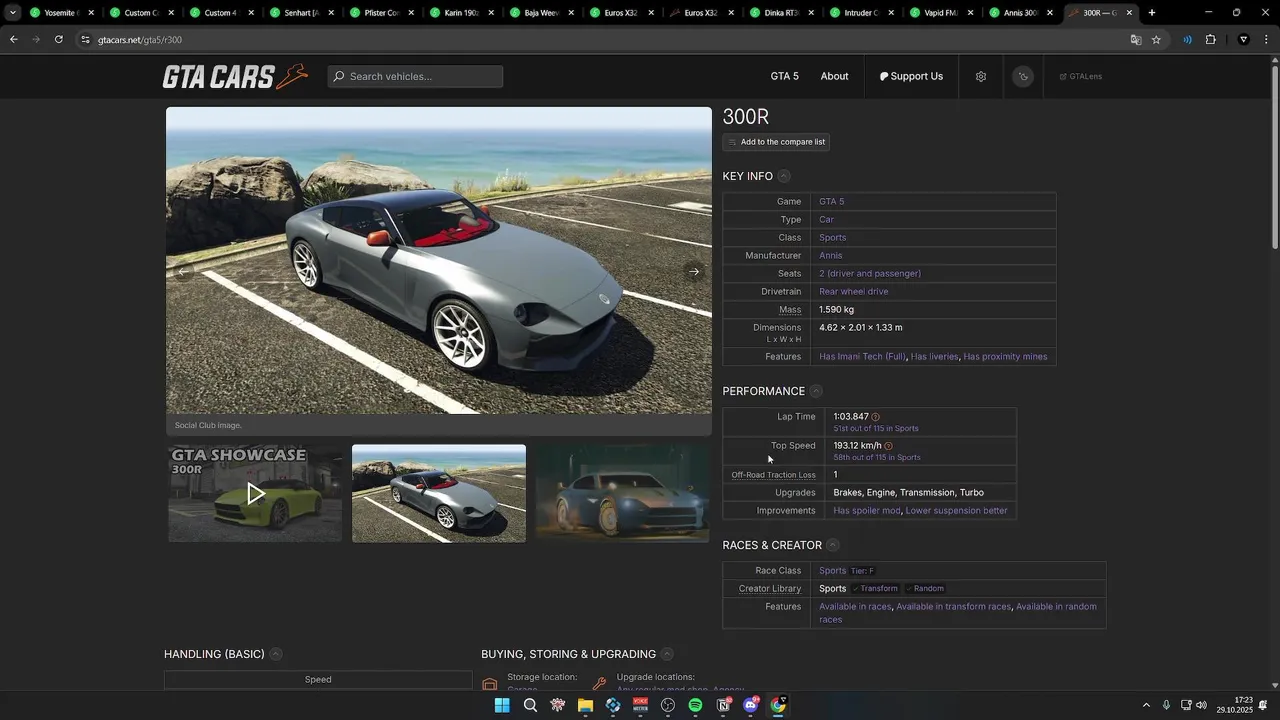
Task: Open Discord from the taskbar
Action: pyautogui.click(x=751, y=705)
